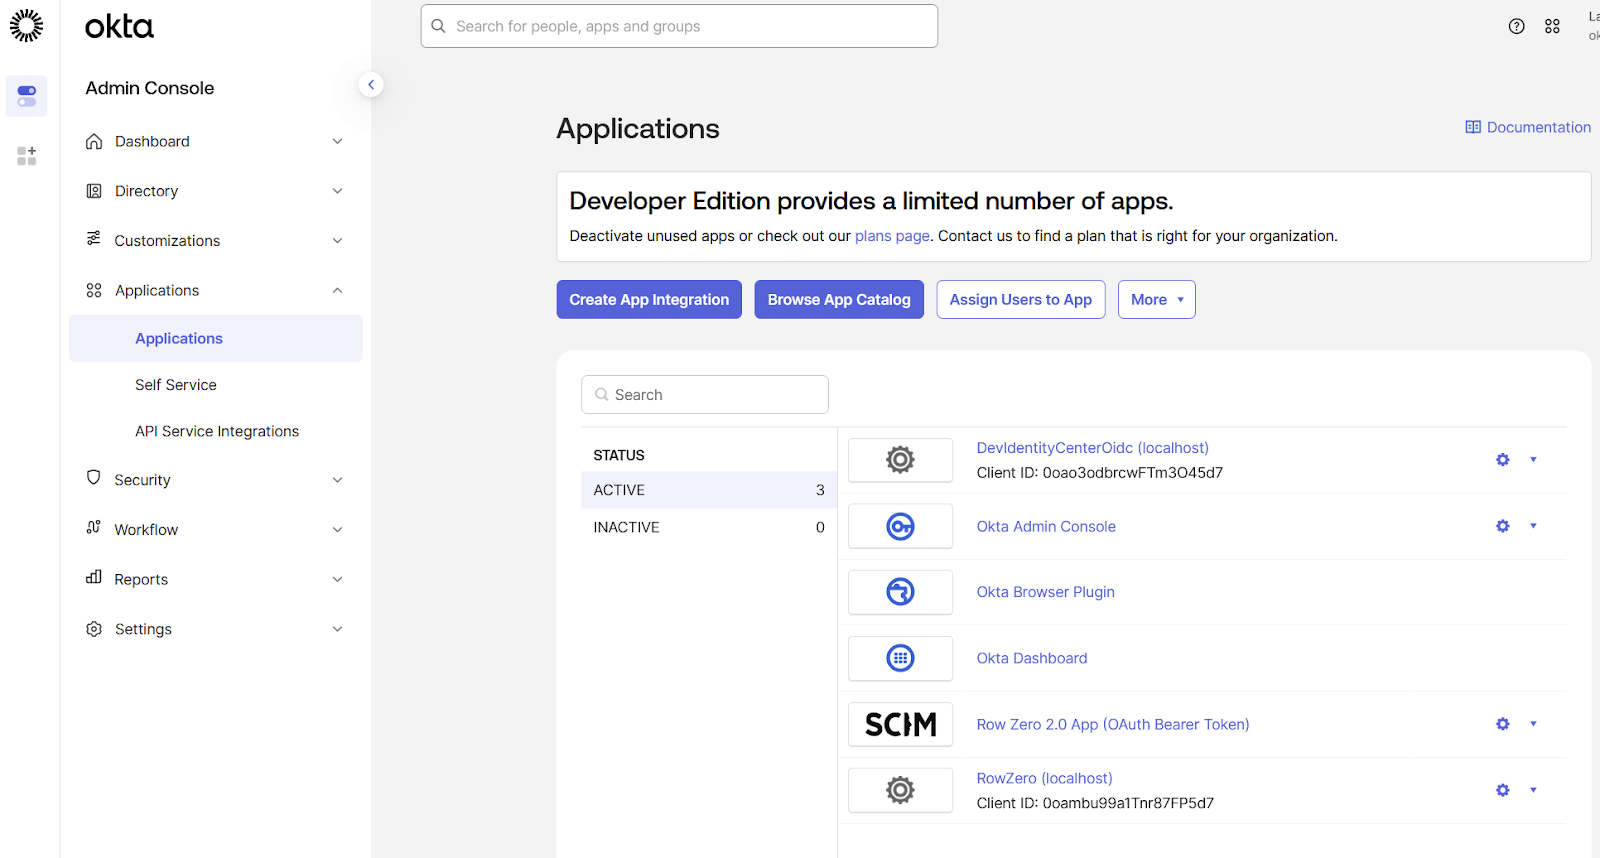Open the help question mark icon

pos(1516,27)
